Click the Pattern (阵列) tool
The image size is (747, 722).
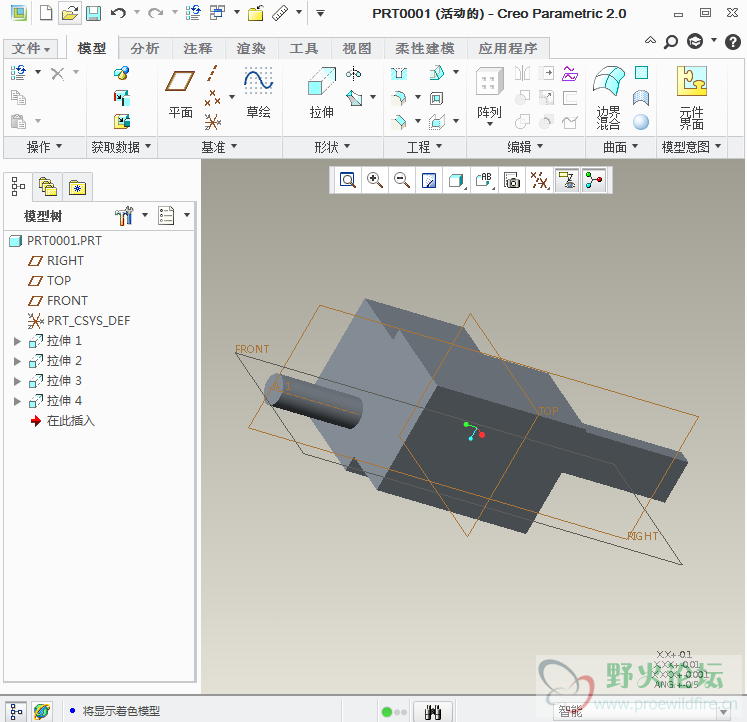489,96
